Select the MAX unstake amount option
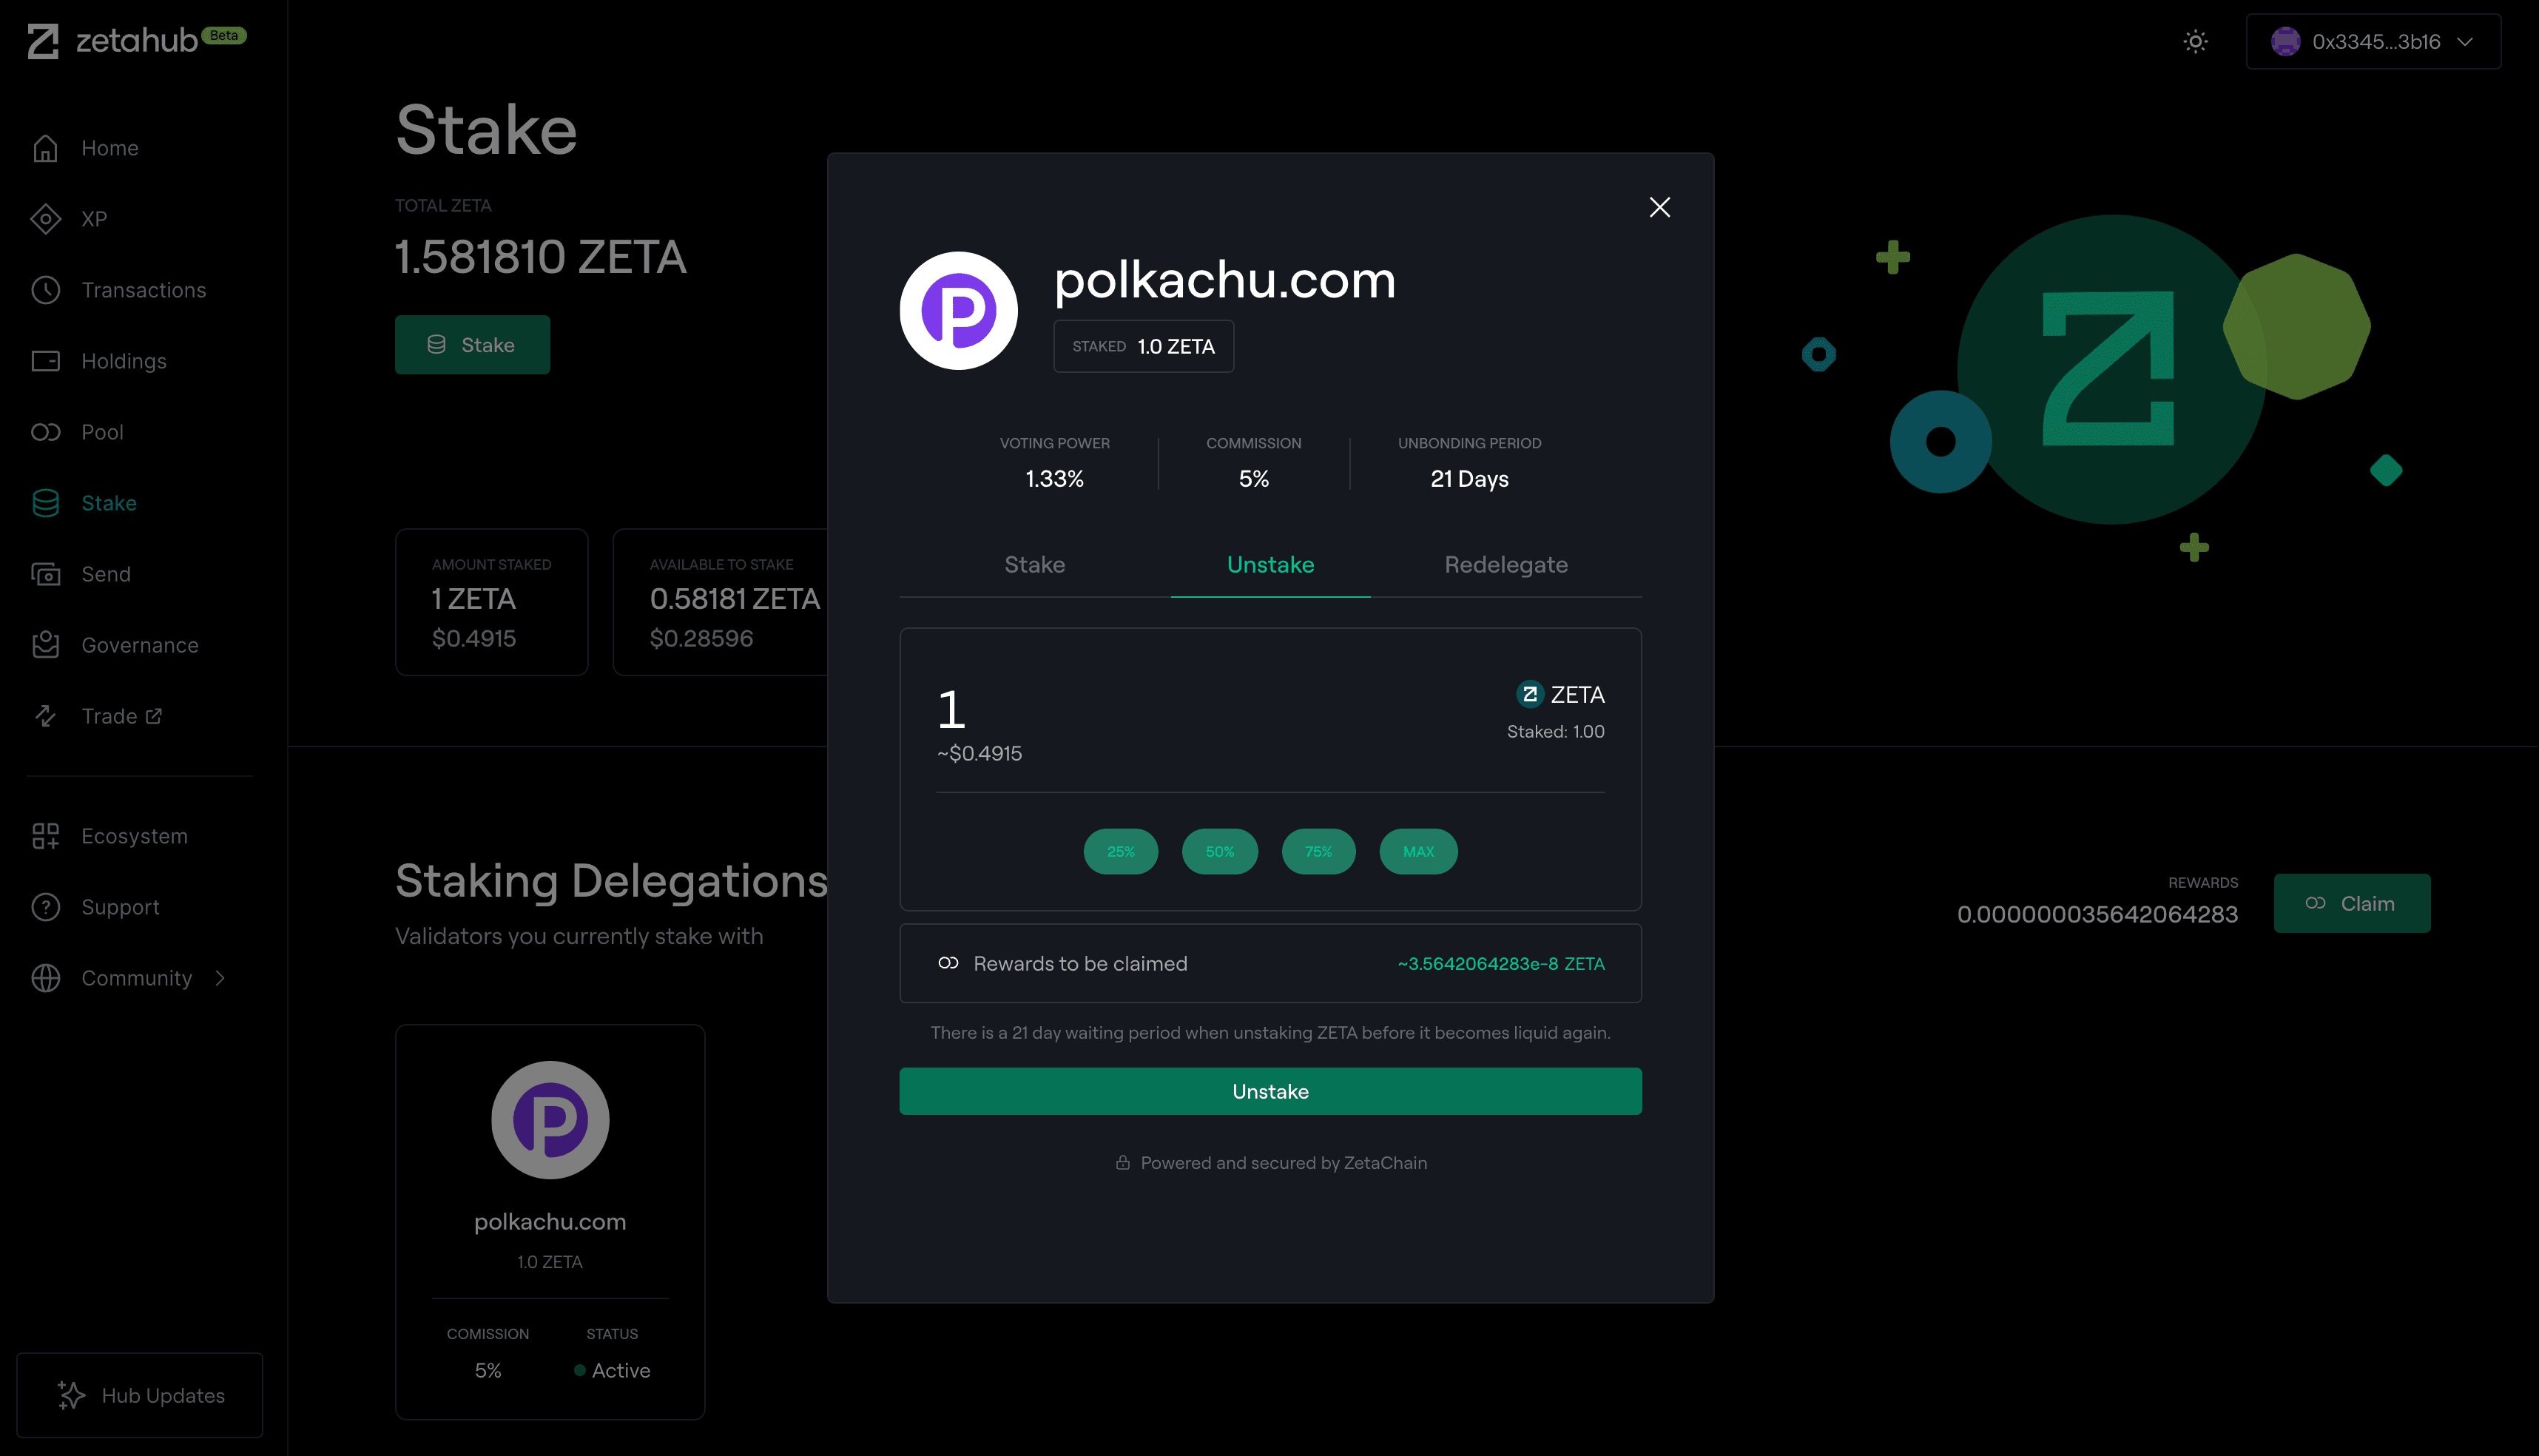This screenshot has height=1456, width=2539. [1418, 851]
